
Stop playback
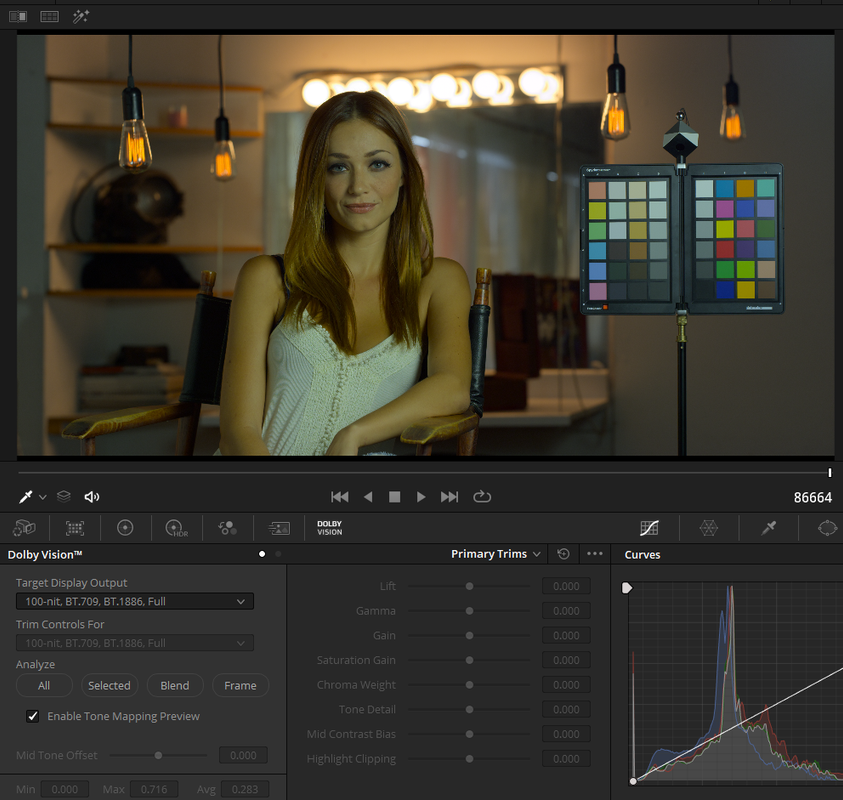(395, 497)
